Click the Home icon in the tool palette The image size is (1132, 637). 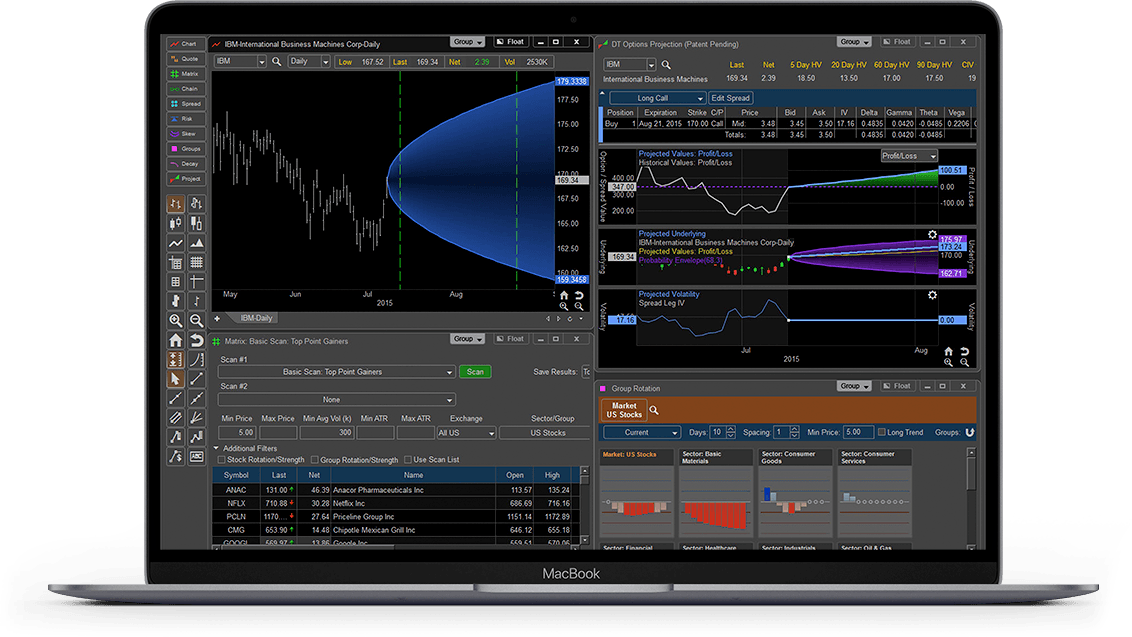point(175,340)
